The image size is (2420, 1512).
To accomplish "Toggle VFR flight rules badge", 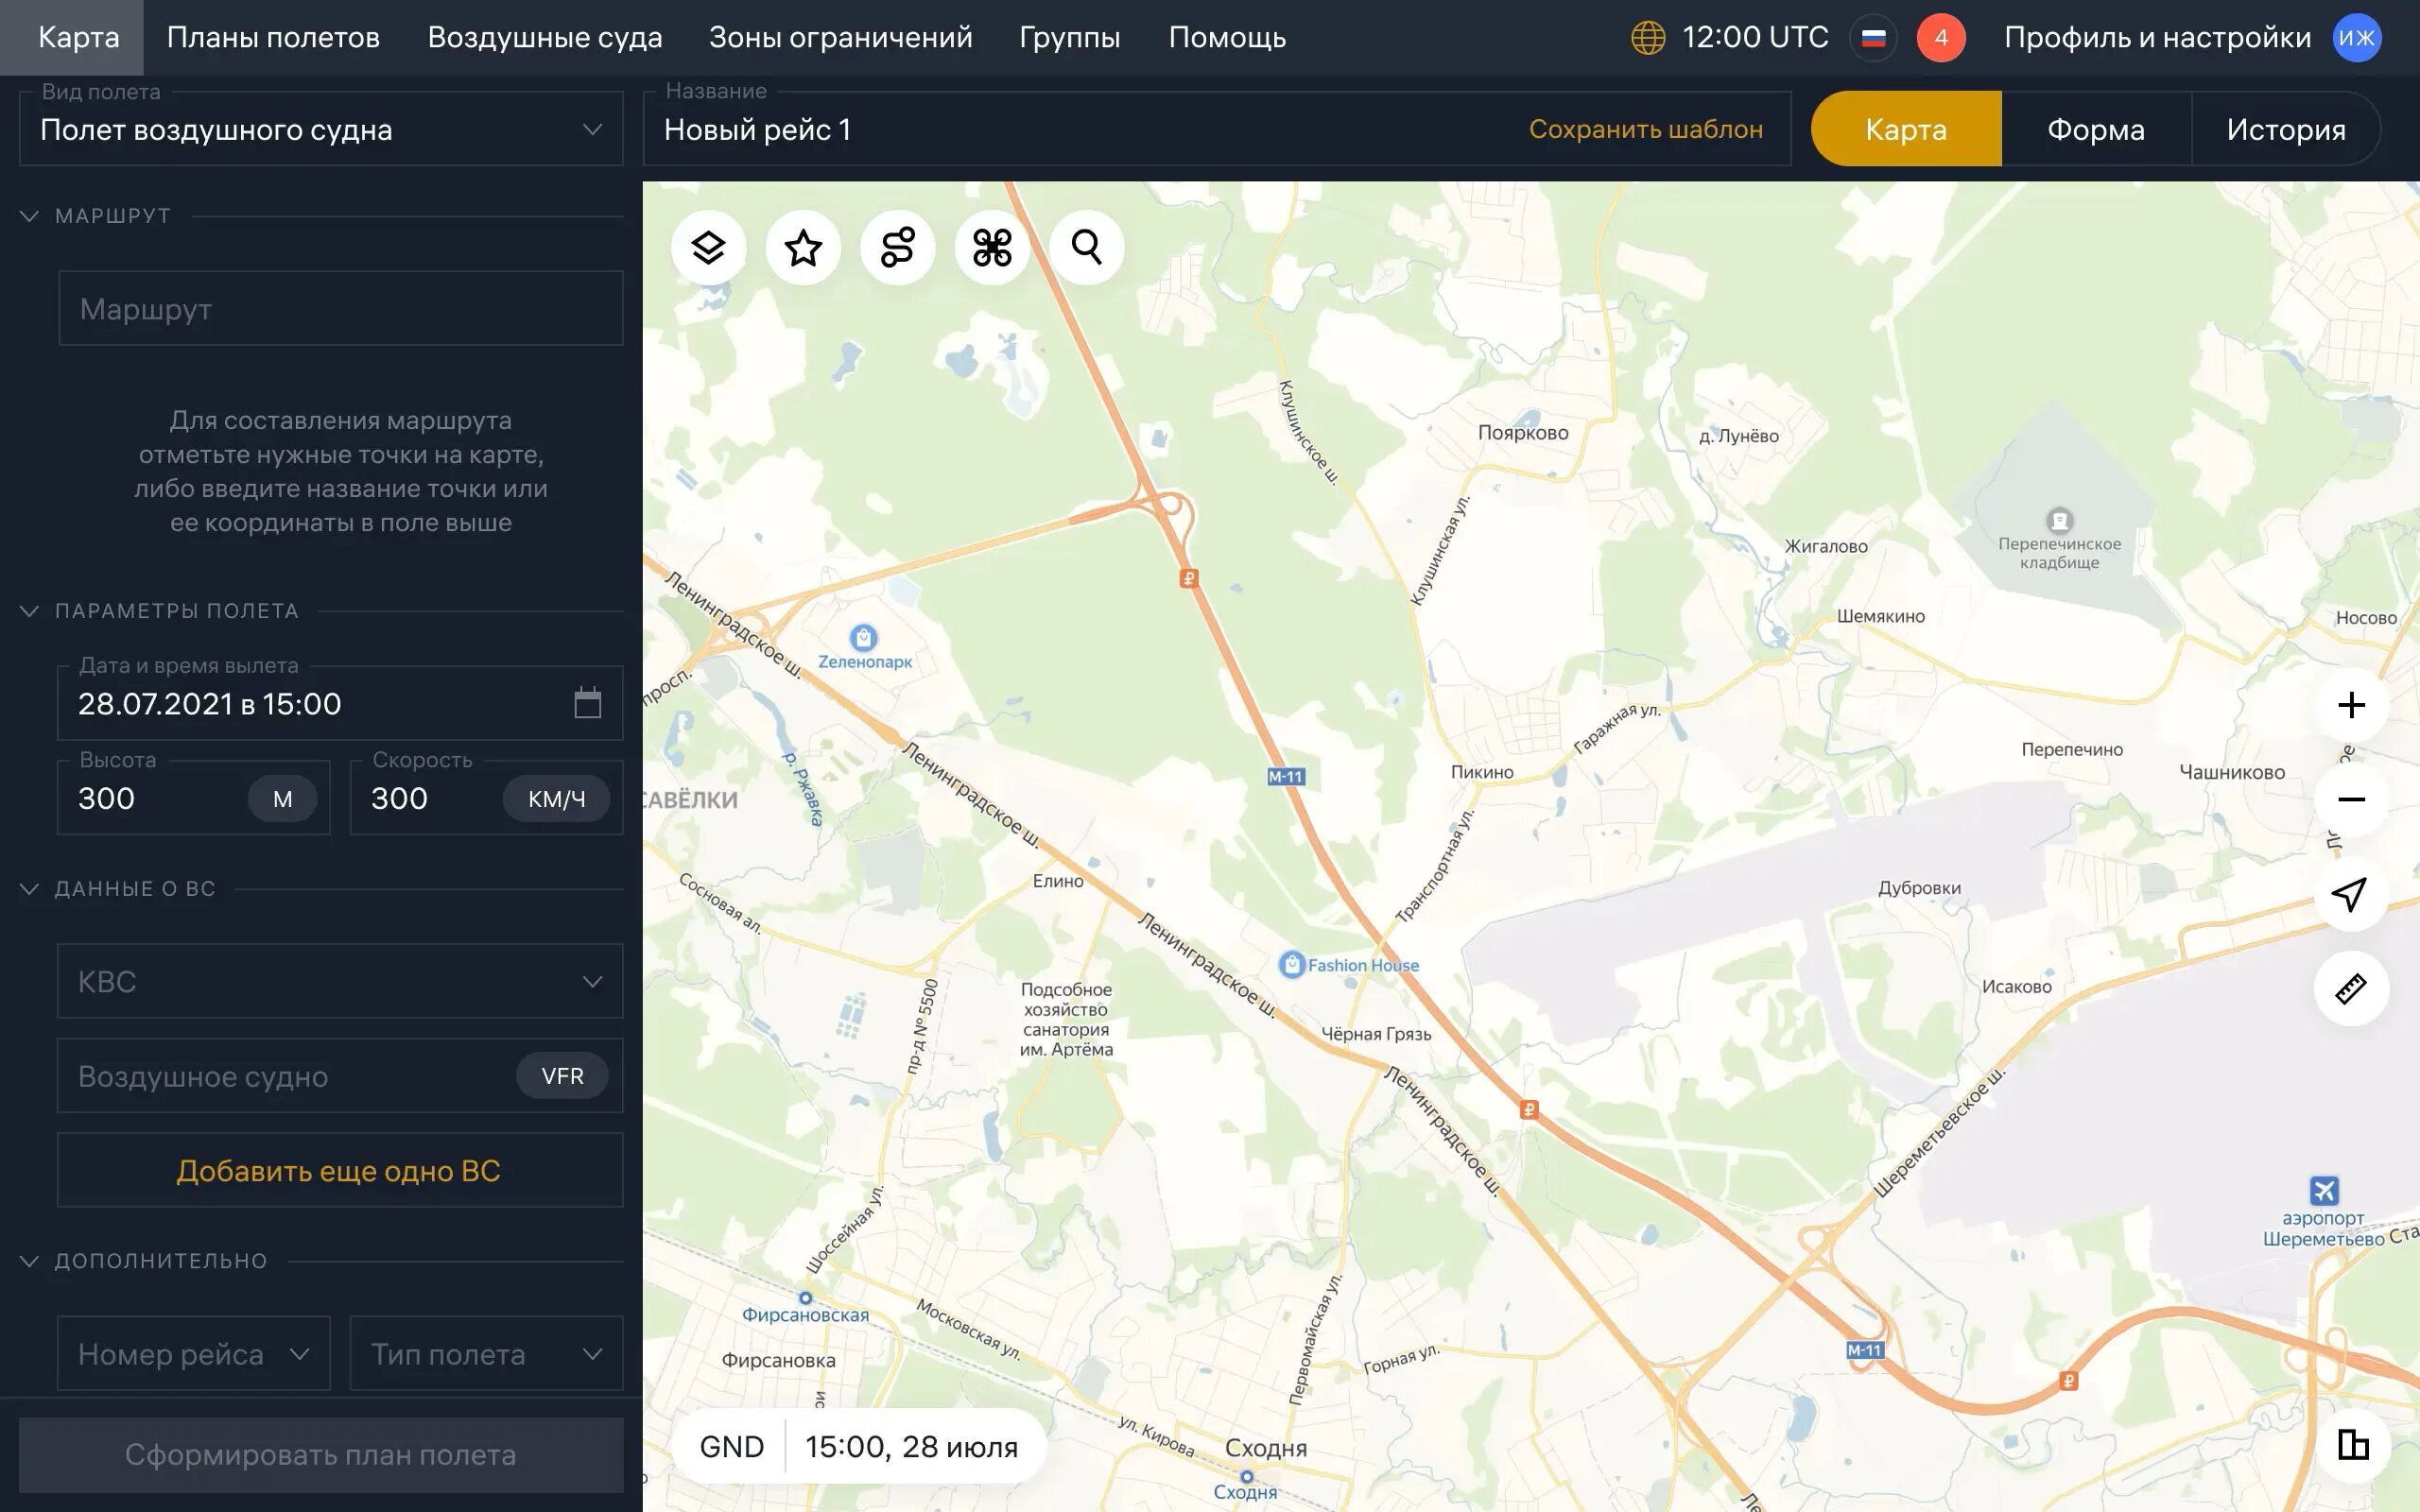I will coord(562,1076).
